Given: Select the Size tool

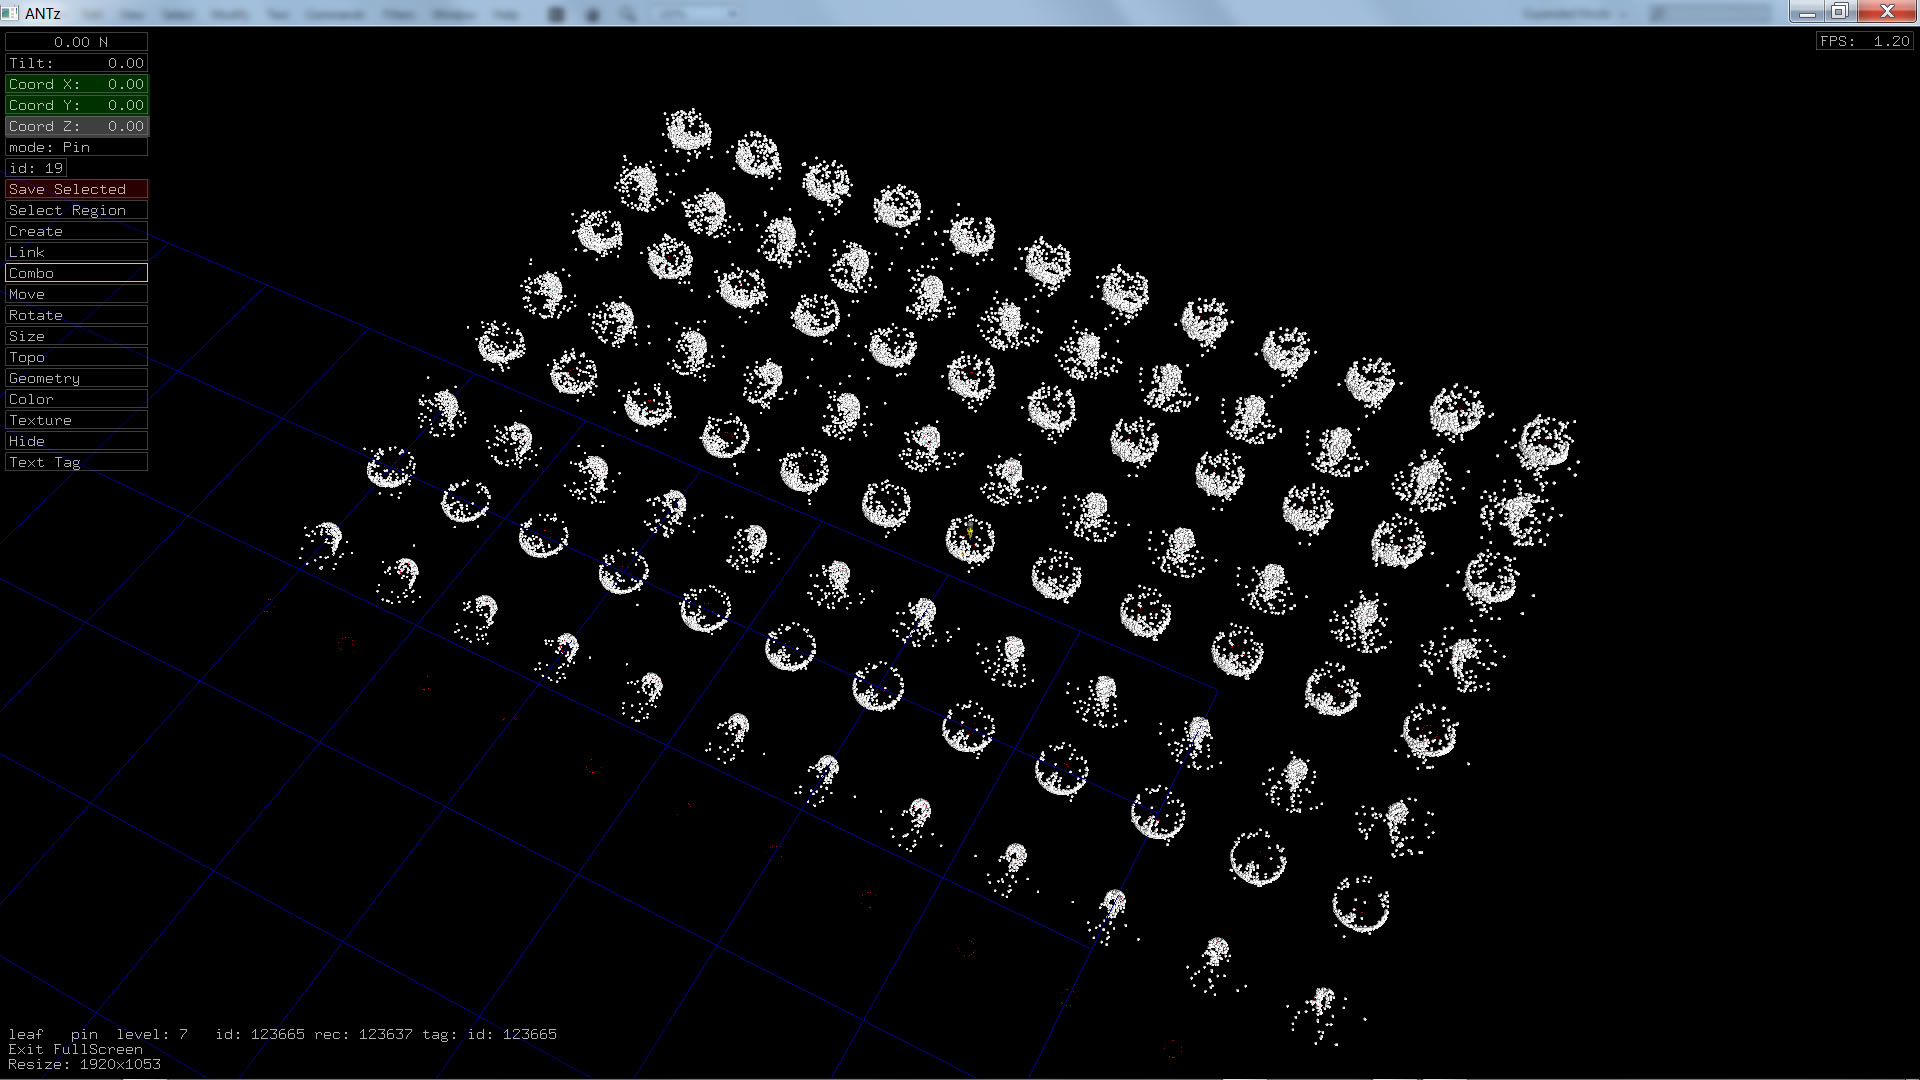Looking at the screenshot, I should (76, 336).
